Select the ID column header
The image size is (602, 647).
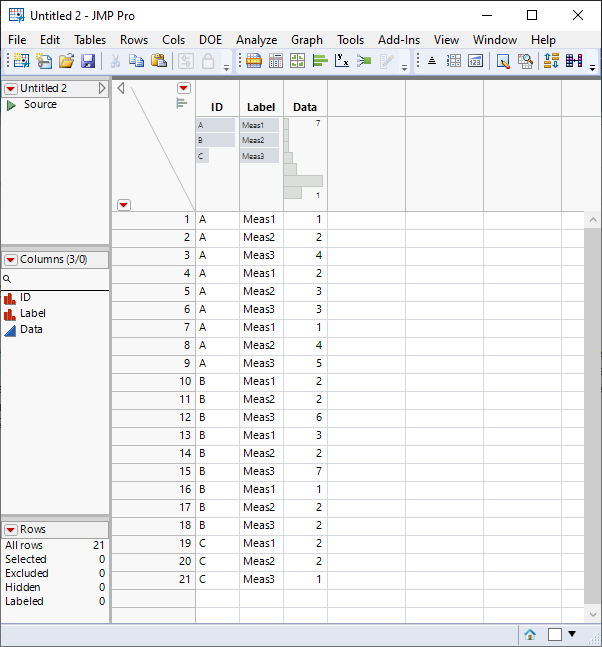point(217,107)
